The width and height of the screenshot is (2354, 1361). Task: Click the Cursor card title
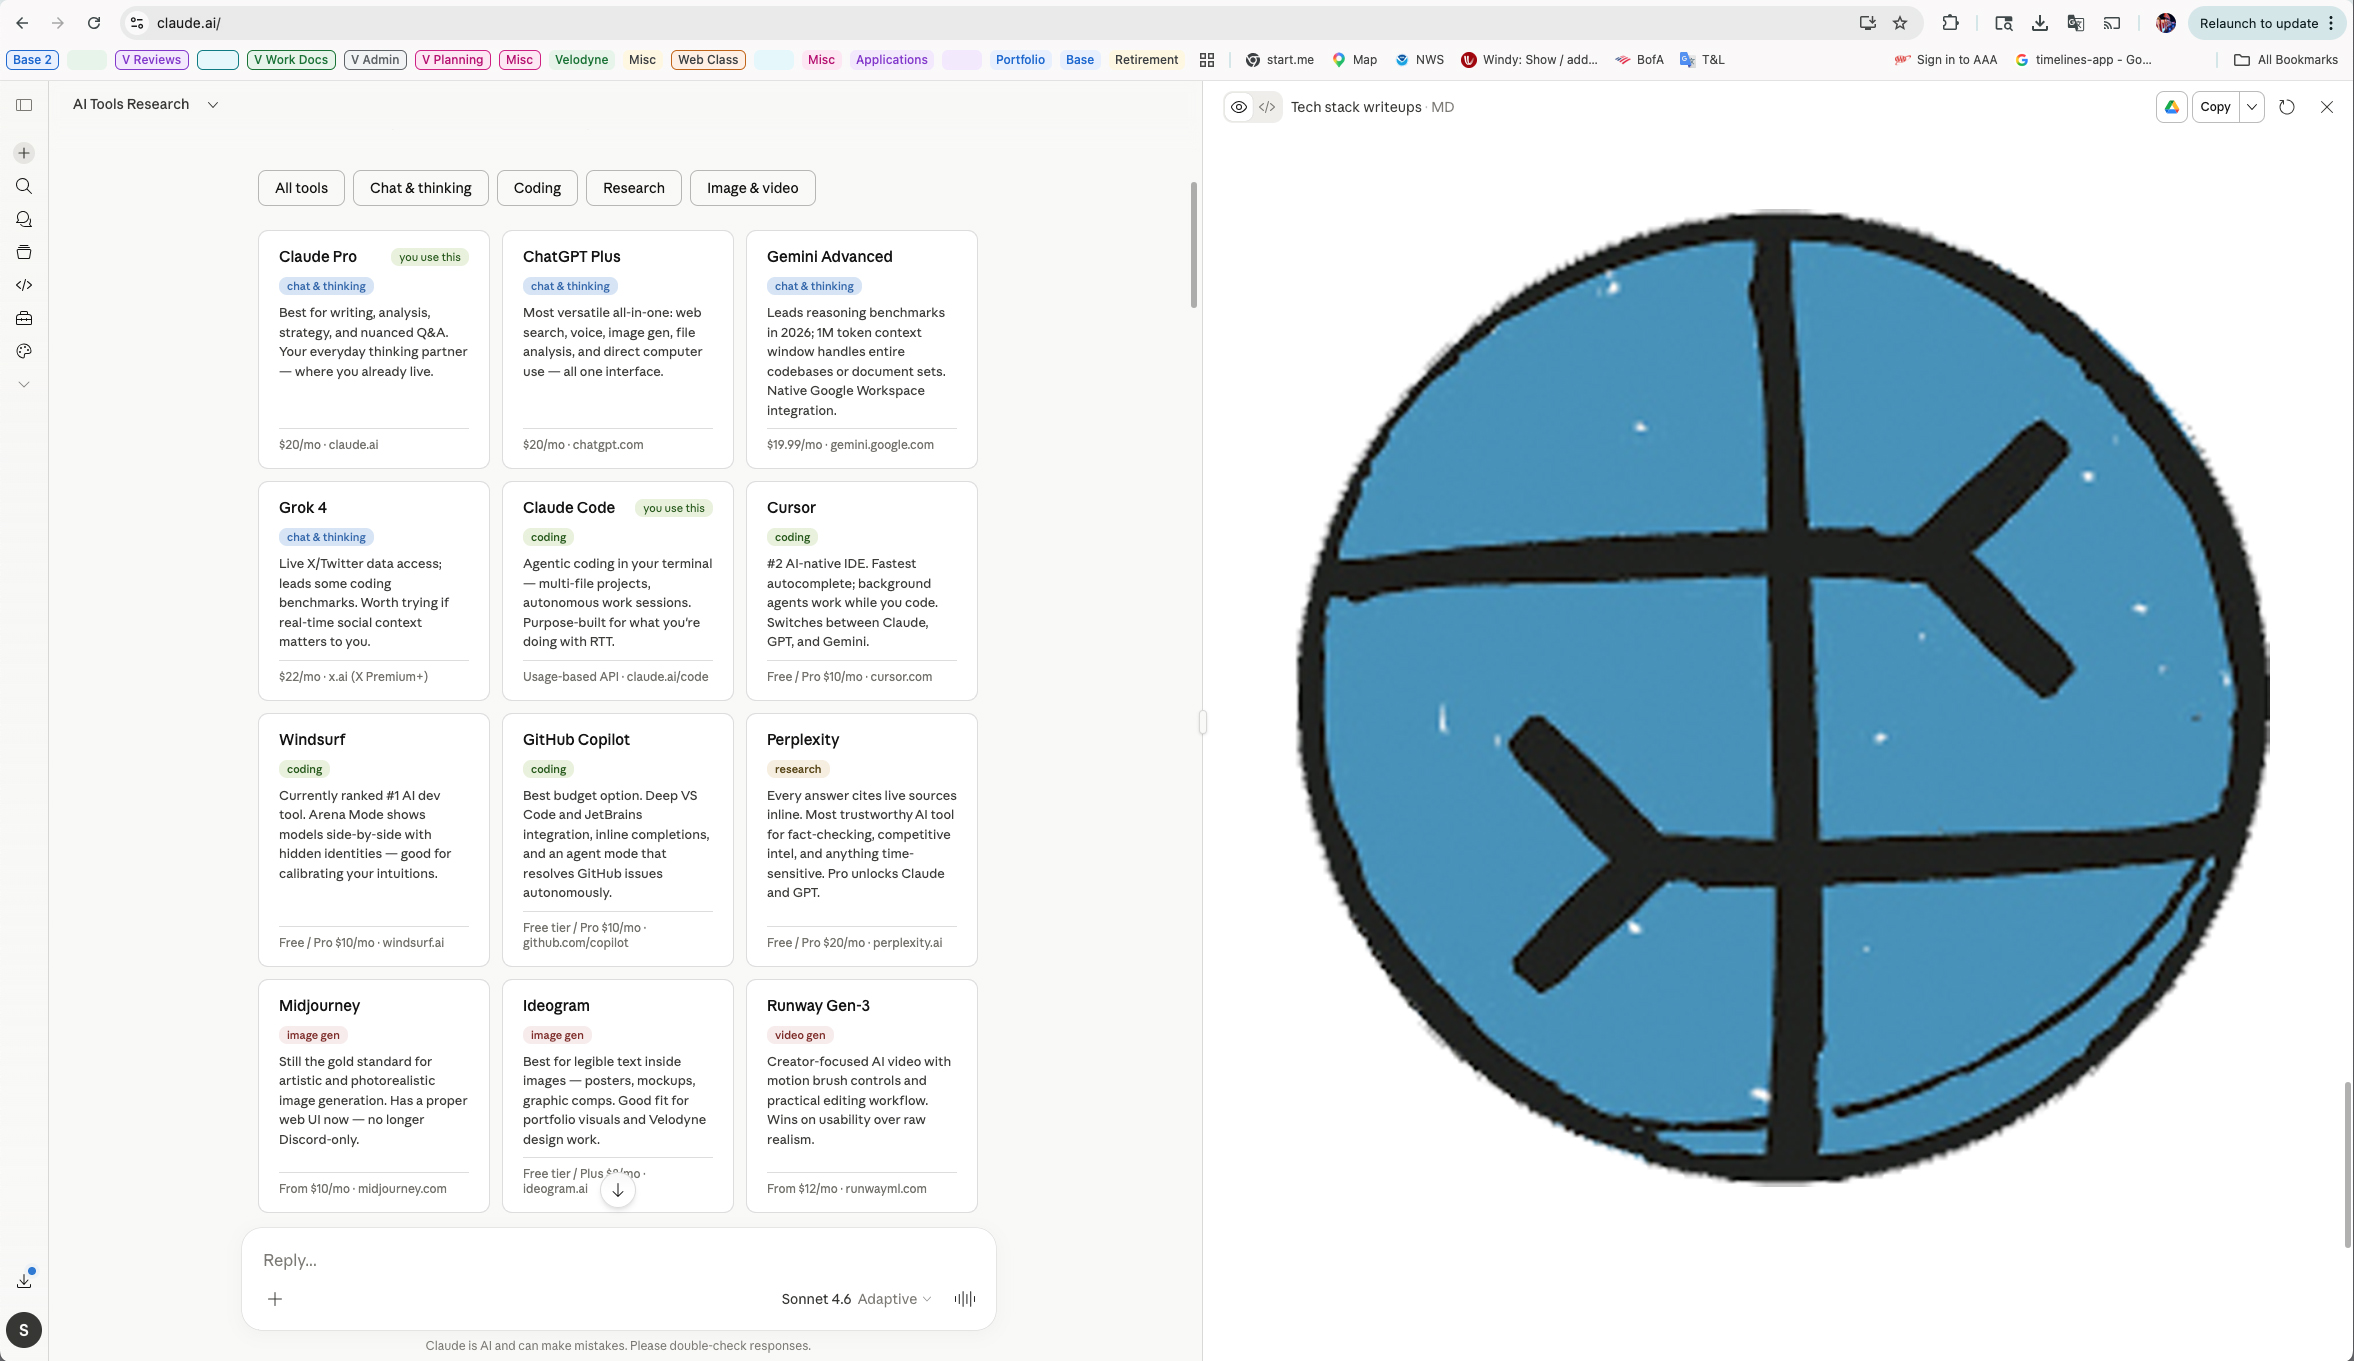[791, 508]
